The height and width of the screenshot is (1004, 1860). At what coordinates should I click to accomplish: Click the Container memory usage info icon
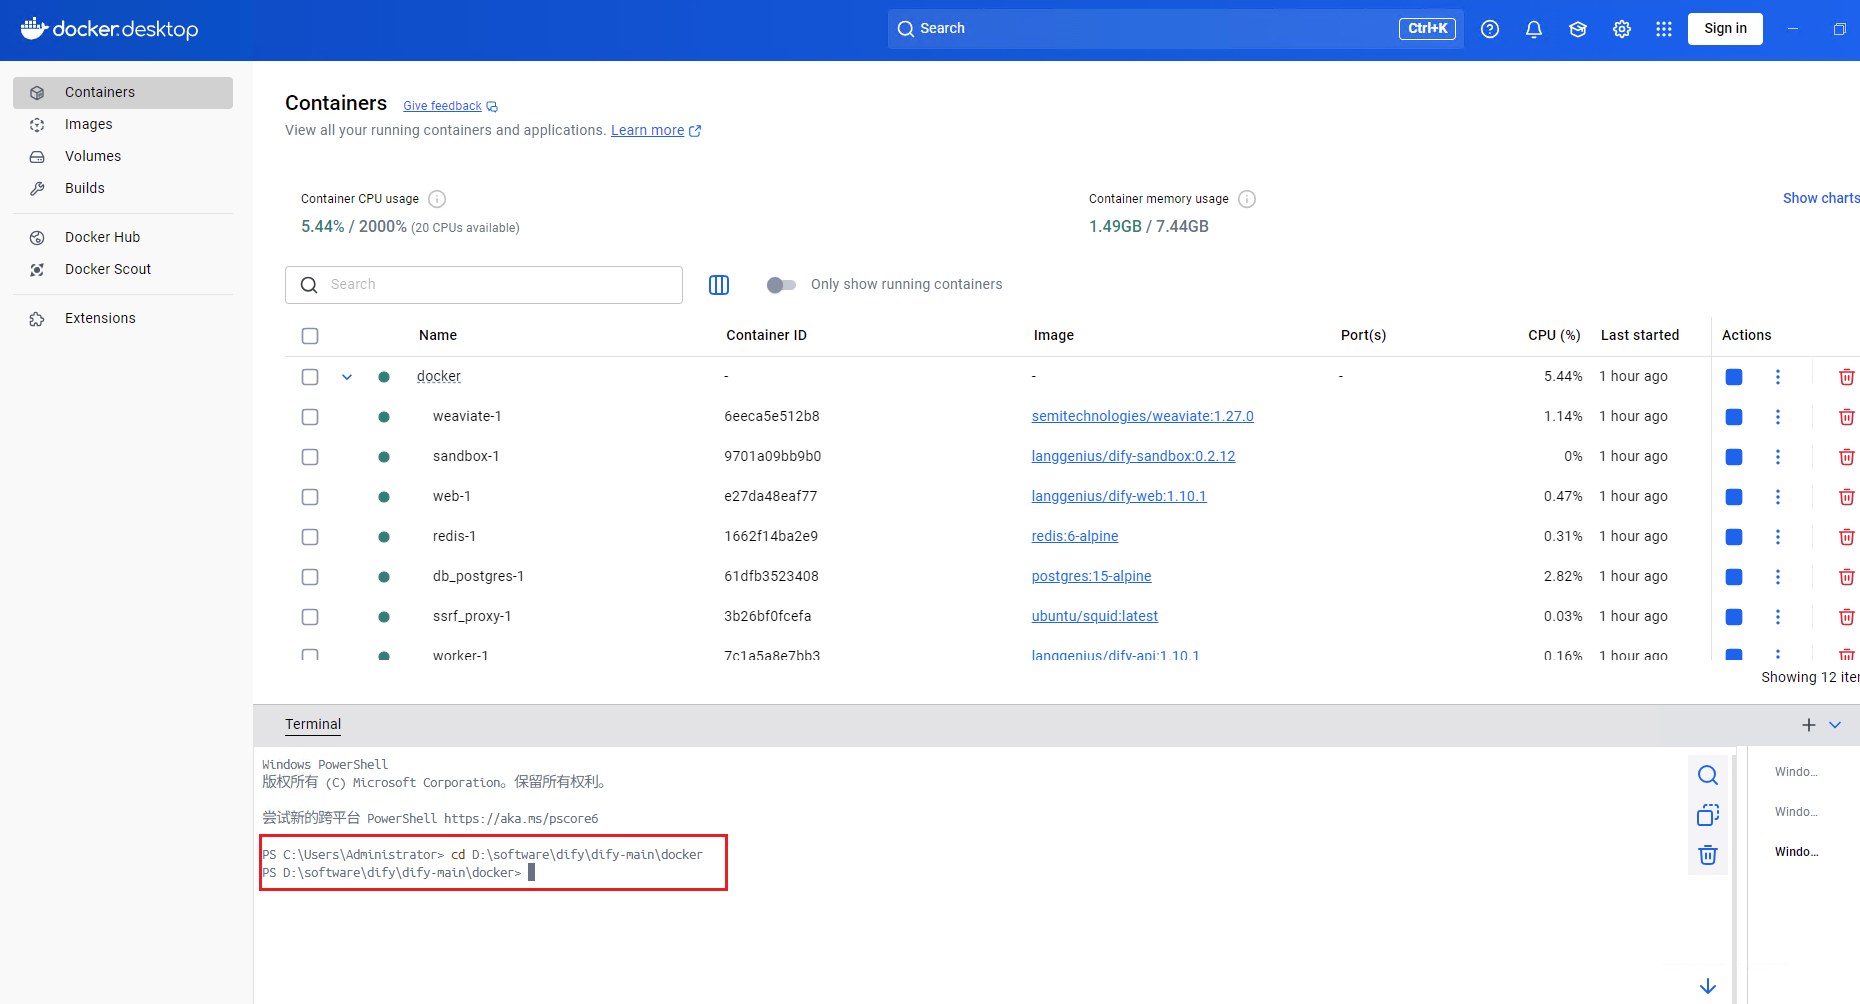(x=1247, y=199)
